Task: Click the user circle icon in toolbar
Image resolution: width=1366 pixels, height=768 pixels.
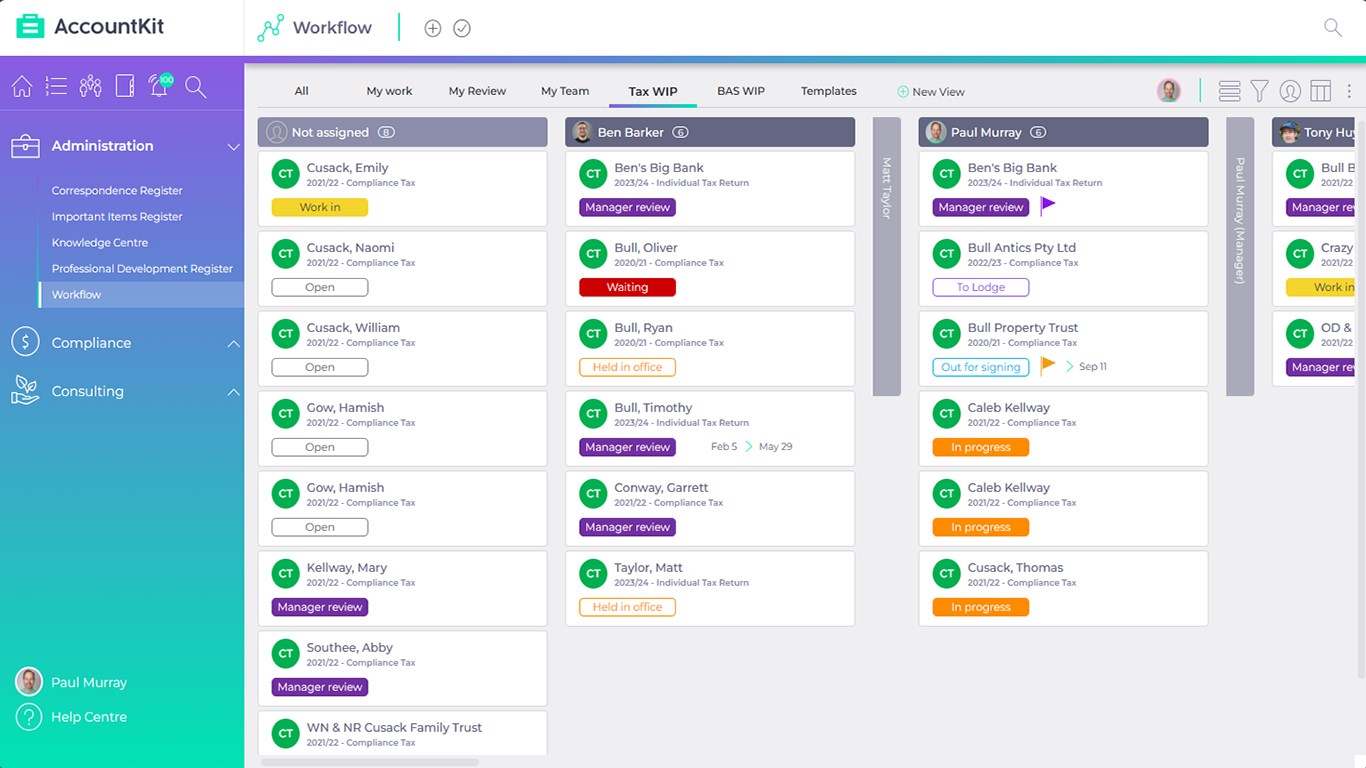Action: 1291,91
